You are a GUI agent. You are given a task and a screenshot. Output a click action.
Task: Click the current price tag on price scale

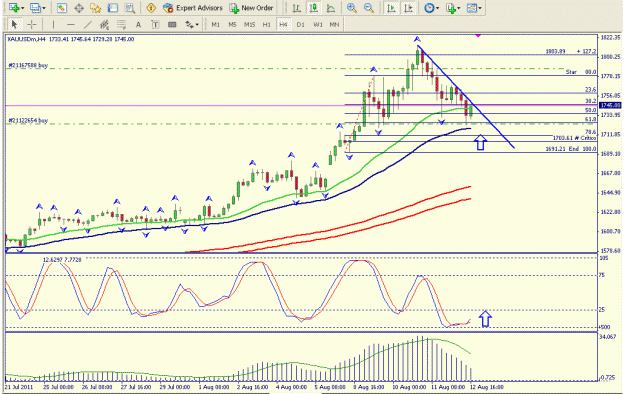[x=611, y=105]
